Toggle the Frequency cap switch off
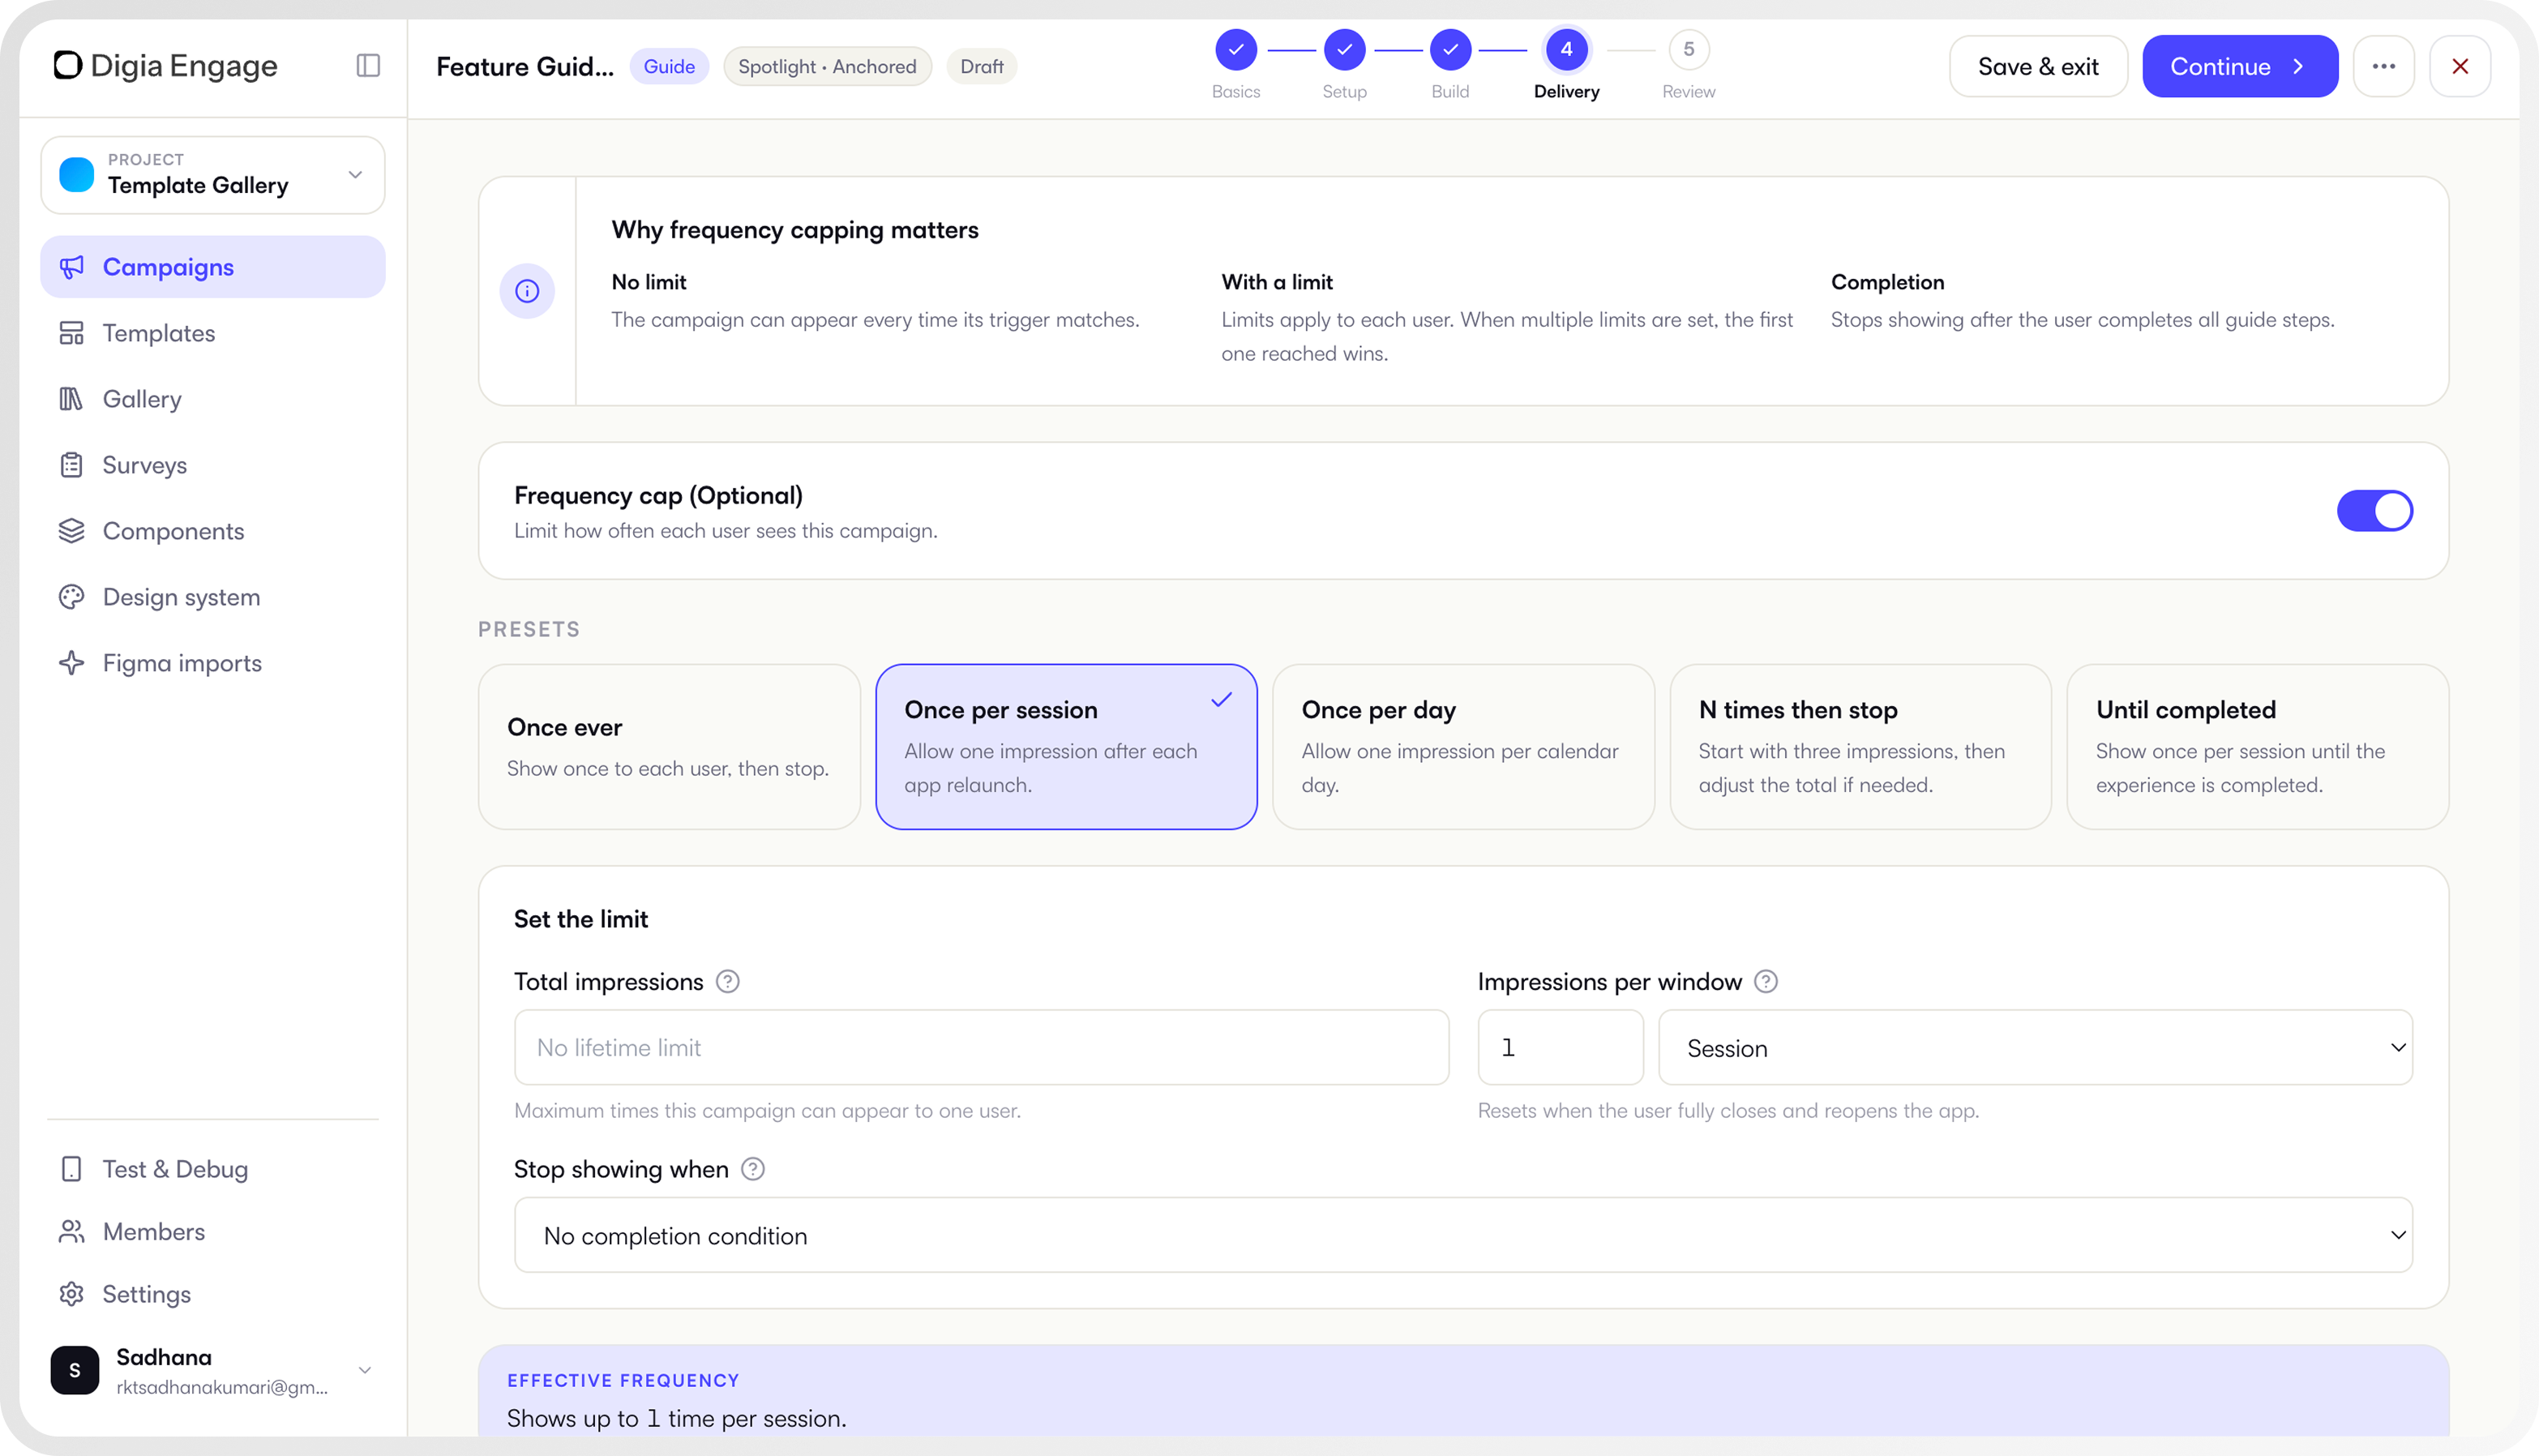The height and width of the screenshot is (1456, 2539). click(x=2375, y=511)
